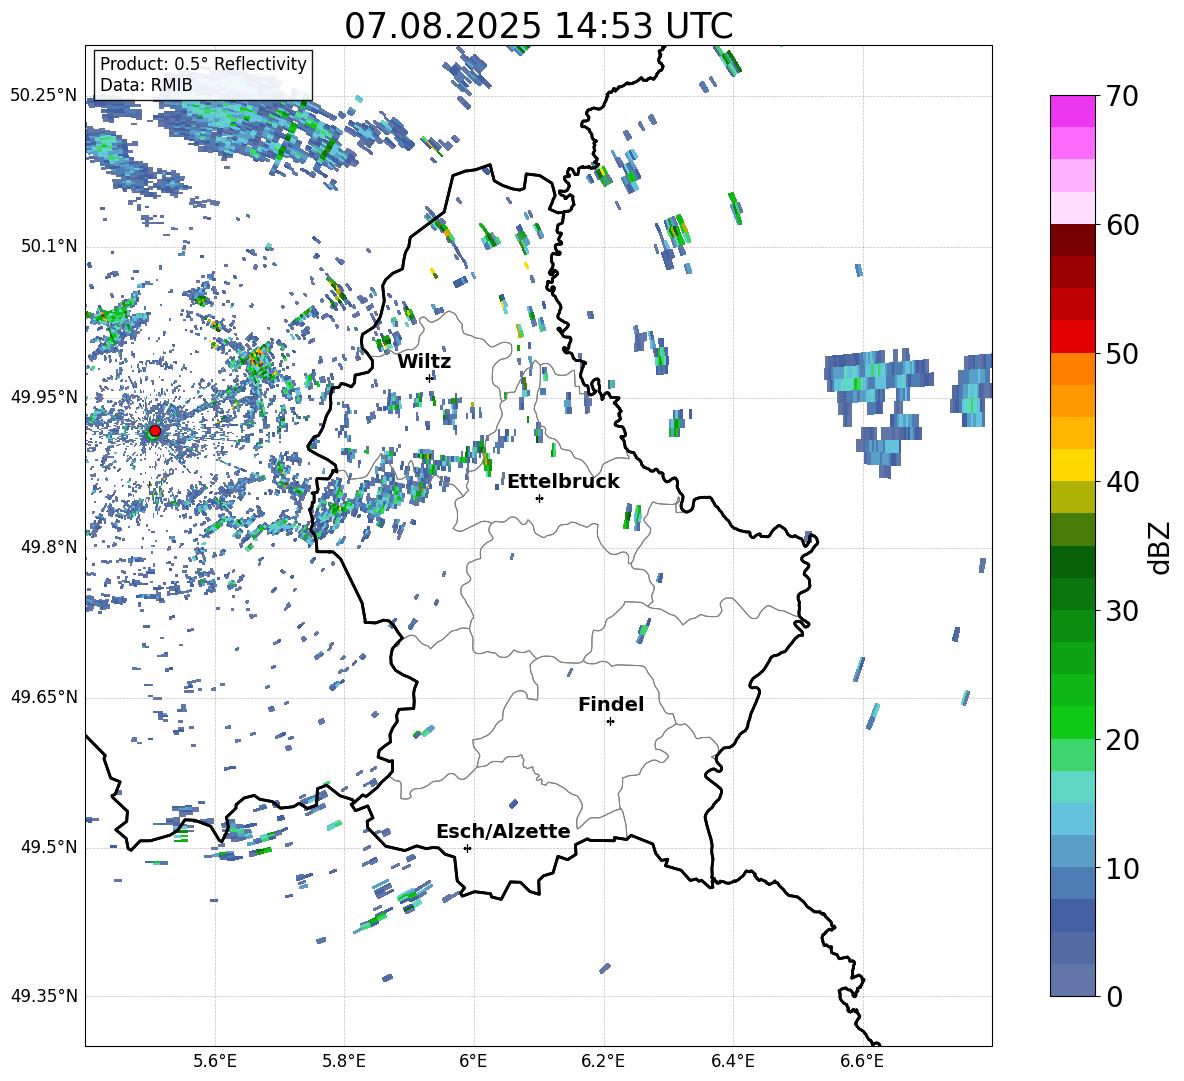Click the Esch/Alzette city label
The width and height of the screenshot is (1184, 1081).
[x=503, y=832]
